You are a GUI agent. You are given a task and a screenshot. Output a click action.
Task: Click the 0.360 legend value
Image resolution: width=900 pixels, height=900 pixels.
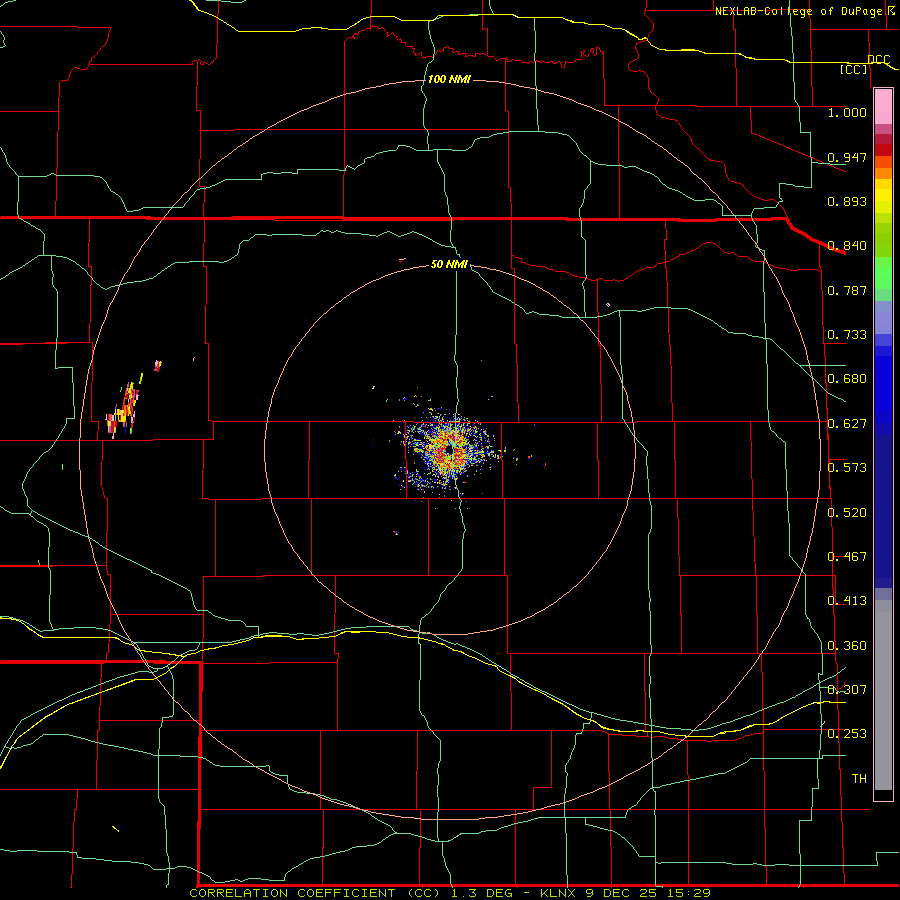(847, 646)
